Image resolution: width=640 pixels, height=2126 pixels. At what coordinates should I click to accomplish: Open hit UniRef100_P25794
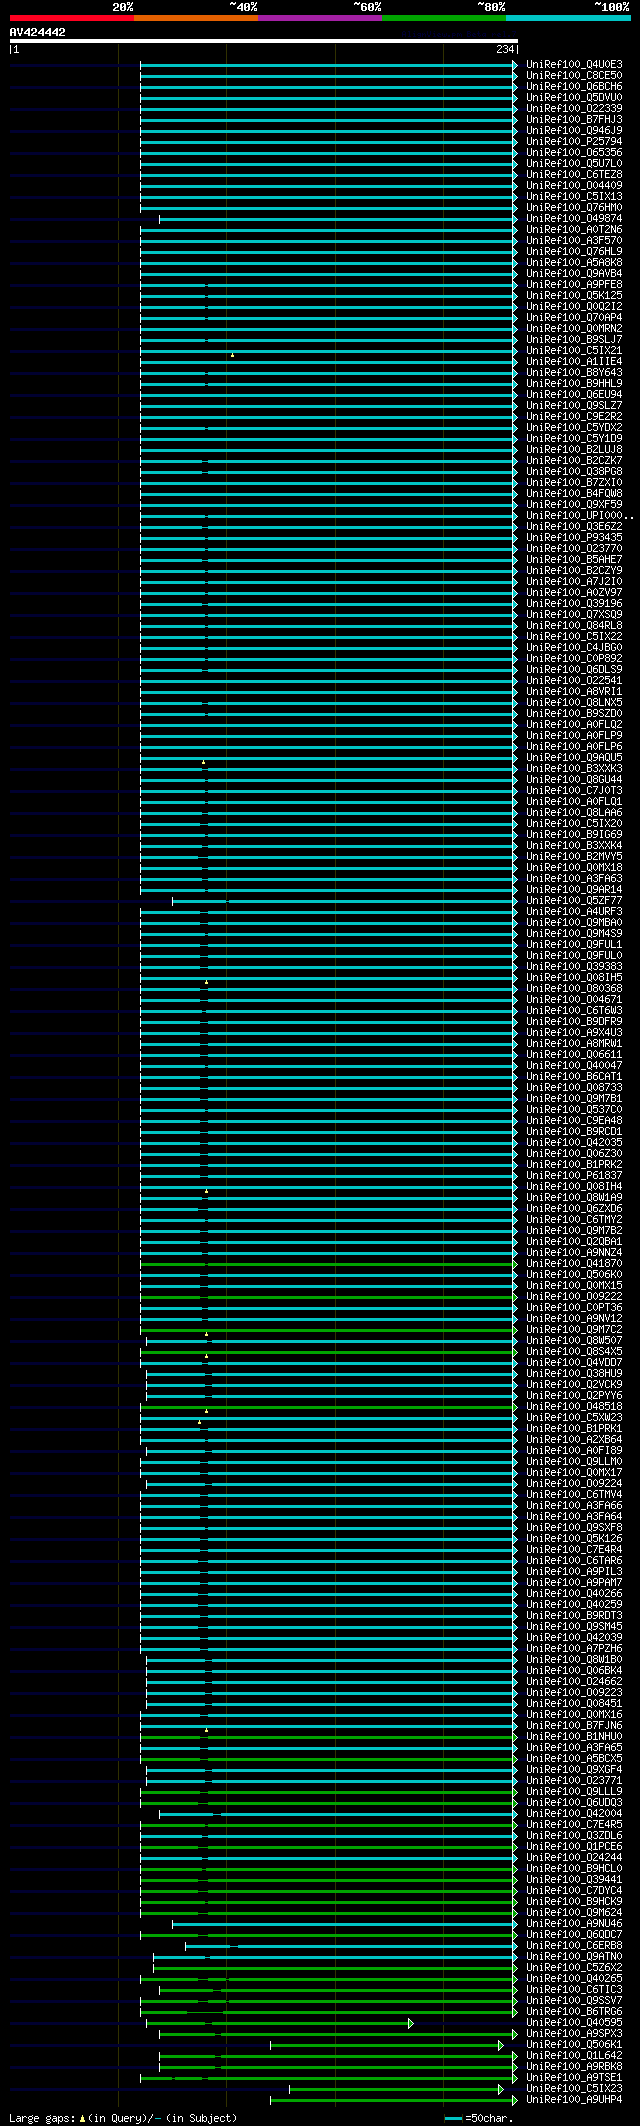coord(574,141)
